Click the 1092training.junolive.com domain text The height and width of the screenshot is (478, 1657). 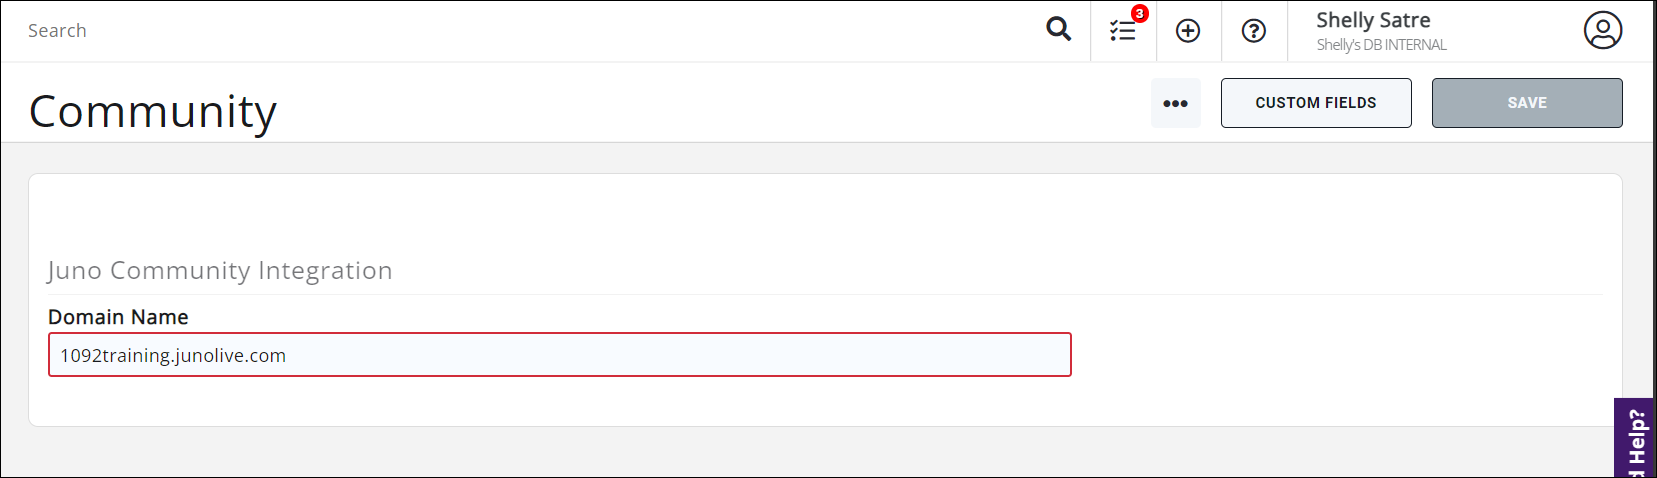[173, 355]
